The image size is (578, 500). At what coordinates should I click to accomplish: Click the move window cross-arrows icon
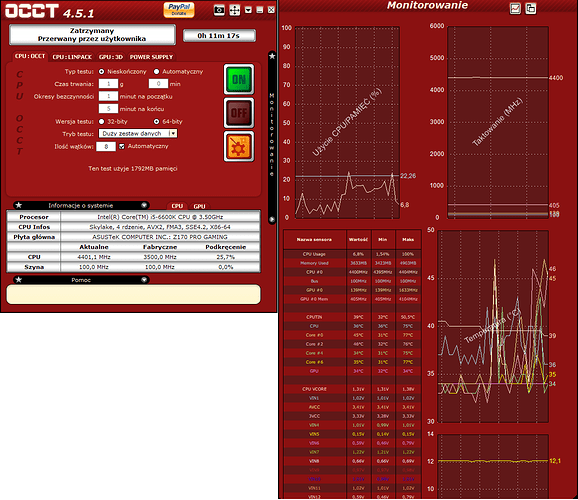pyautogui.click(x=234, y=10)
